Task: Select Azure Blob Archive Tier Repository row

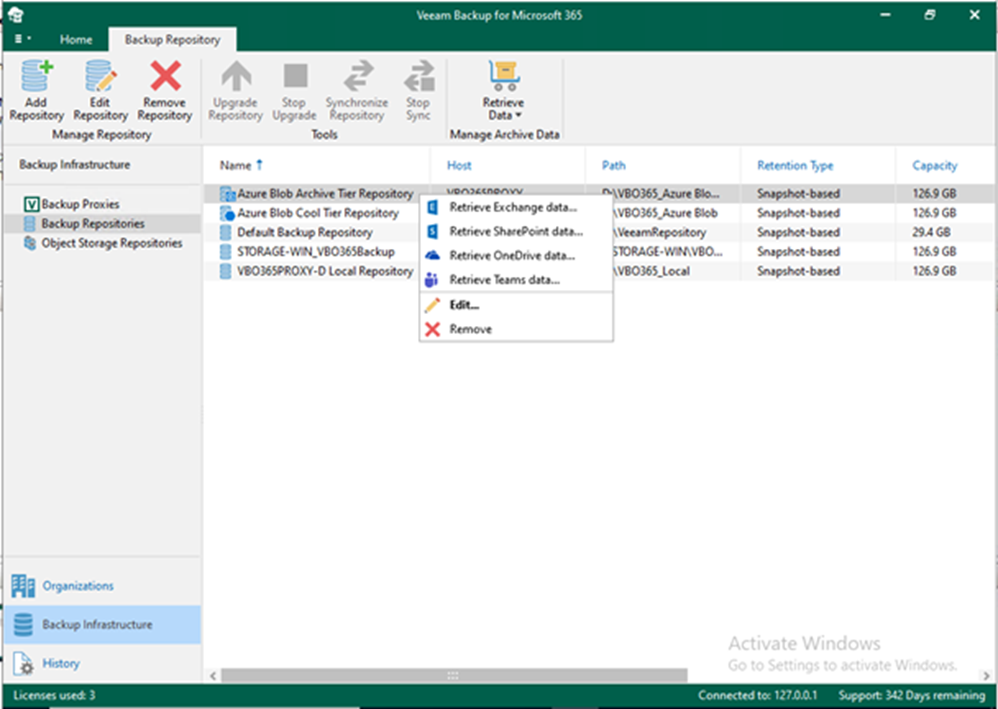Action: (598, 193)
